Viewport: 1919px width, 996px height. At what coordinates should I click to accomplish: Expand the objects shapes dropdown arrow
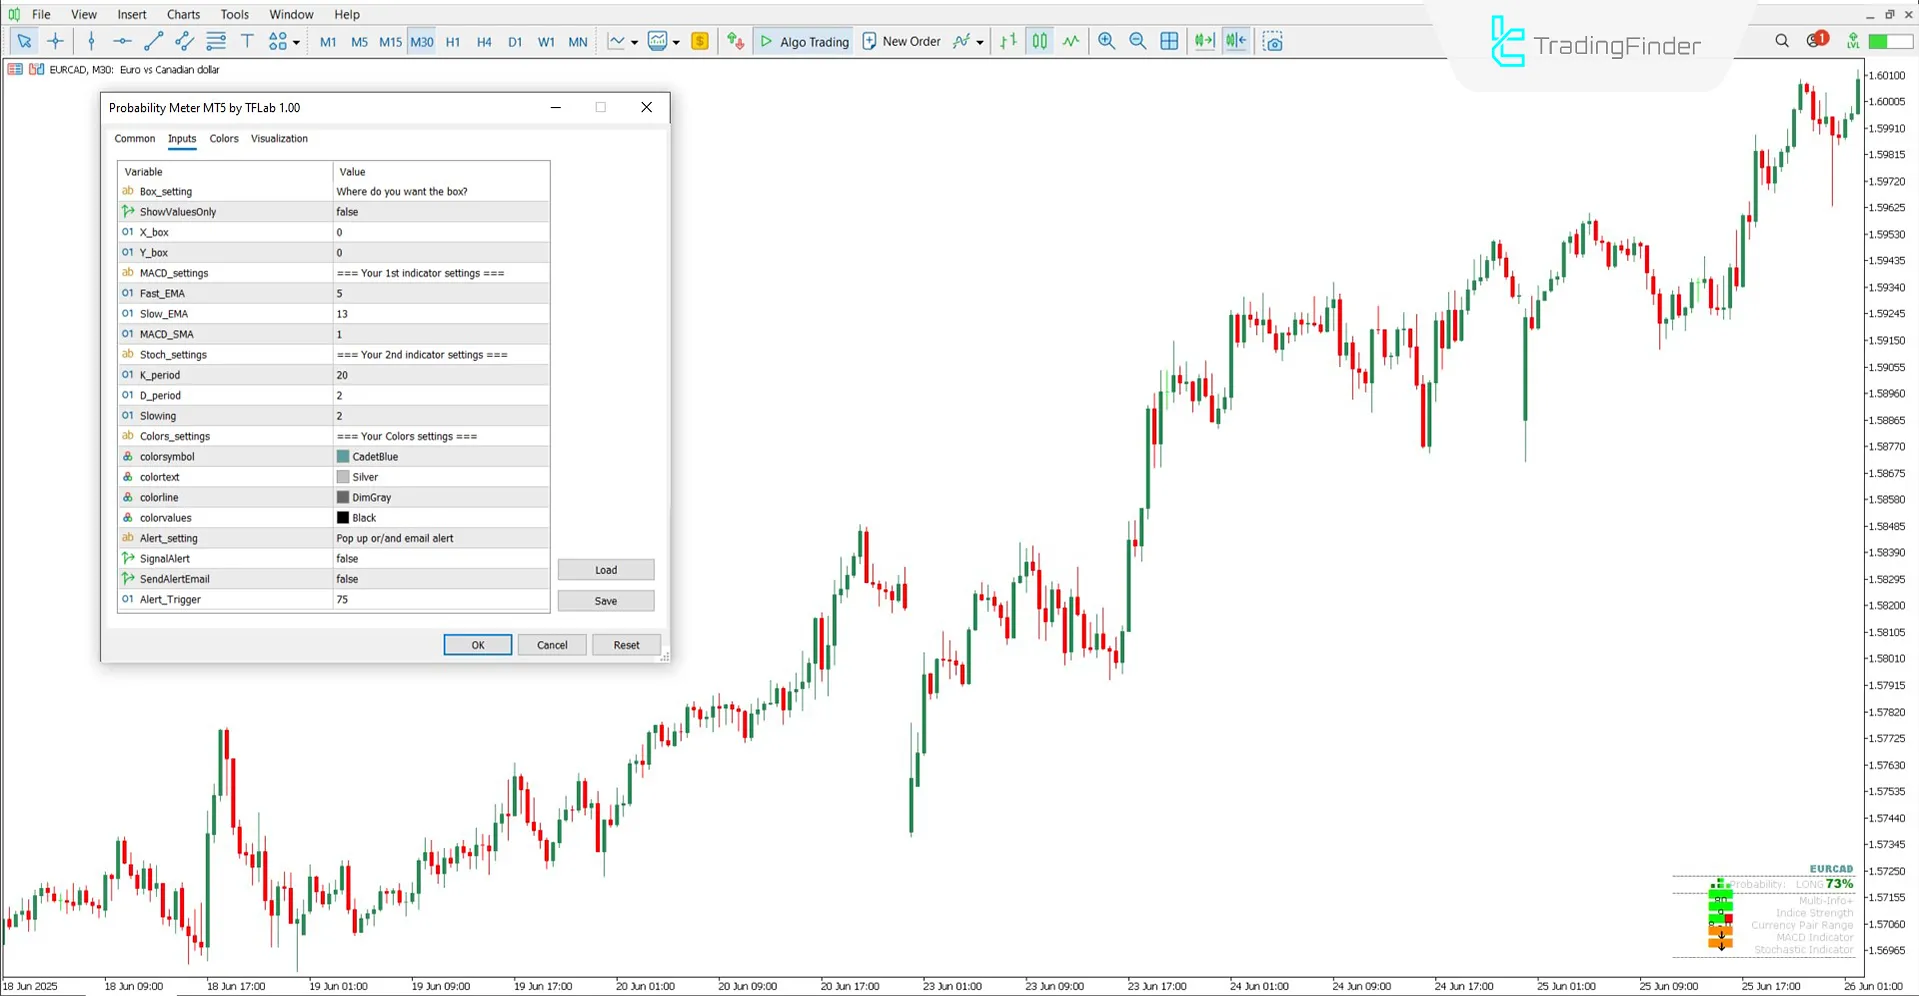296,42
